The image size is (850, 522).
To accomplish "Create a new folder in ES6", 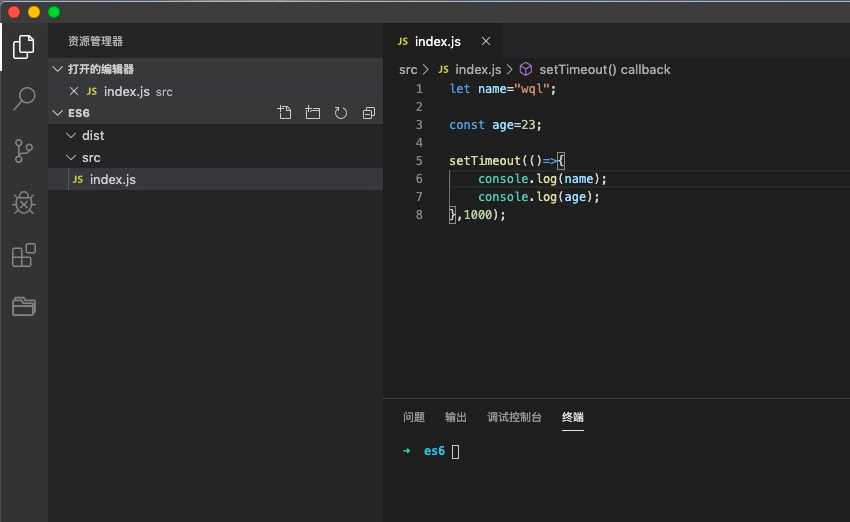I will tap(313, 113).
